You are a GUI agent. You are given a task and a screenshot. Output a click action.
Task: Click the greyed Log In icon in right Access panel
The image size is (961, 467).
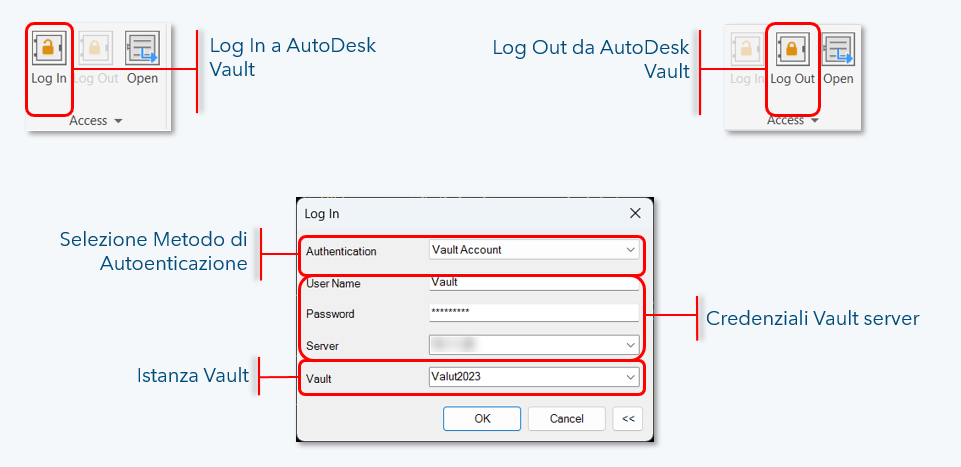coord(747,49)
